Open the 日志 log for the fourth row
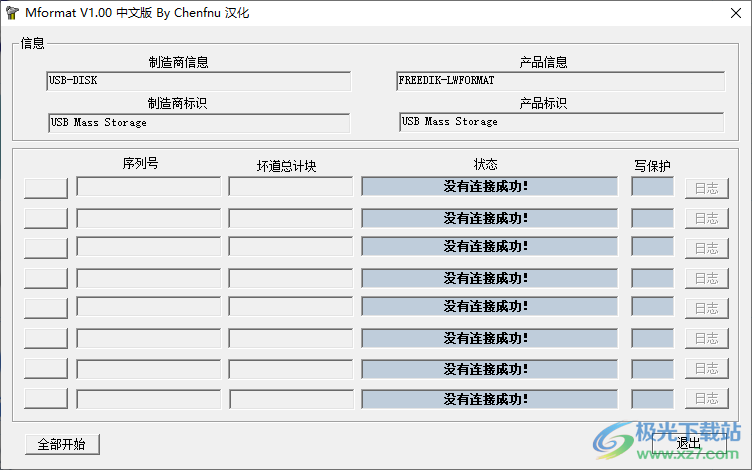The image size is (752, 470). click(x=706, y=279)
